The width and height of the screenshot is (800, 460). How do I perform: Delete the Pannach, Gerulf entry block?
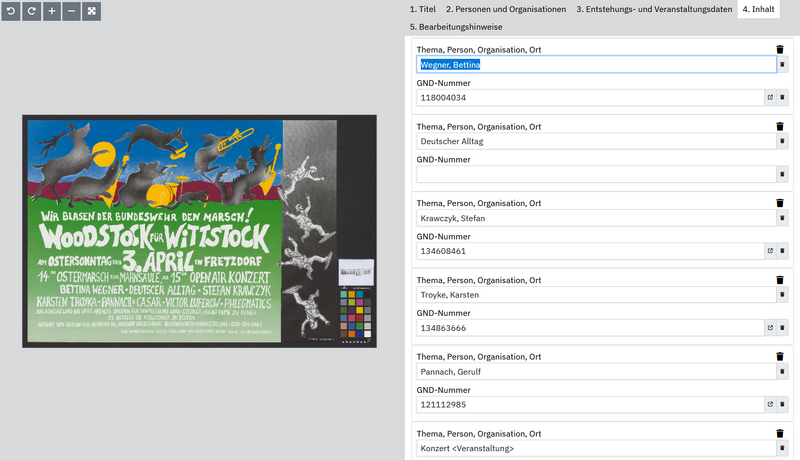(780, 356)
